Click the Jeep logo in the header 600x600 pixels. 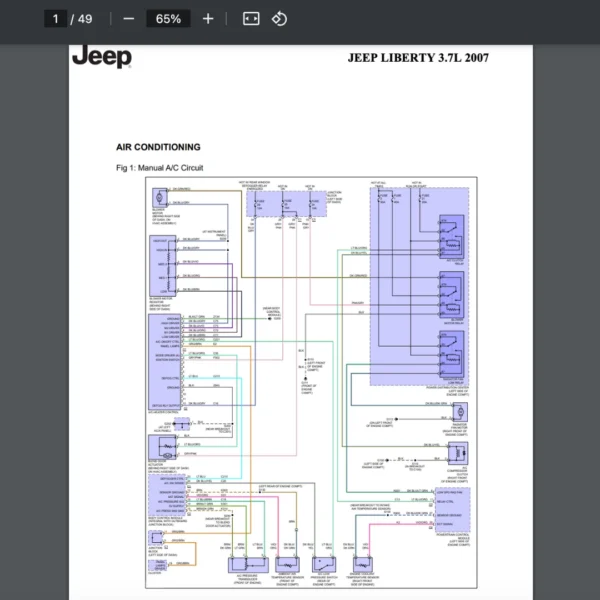101,57
